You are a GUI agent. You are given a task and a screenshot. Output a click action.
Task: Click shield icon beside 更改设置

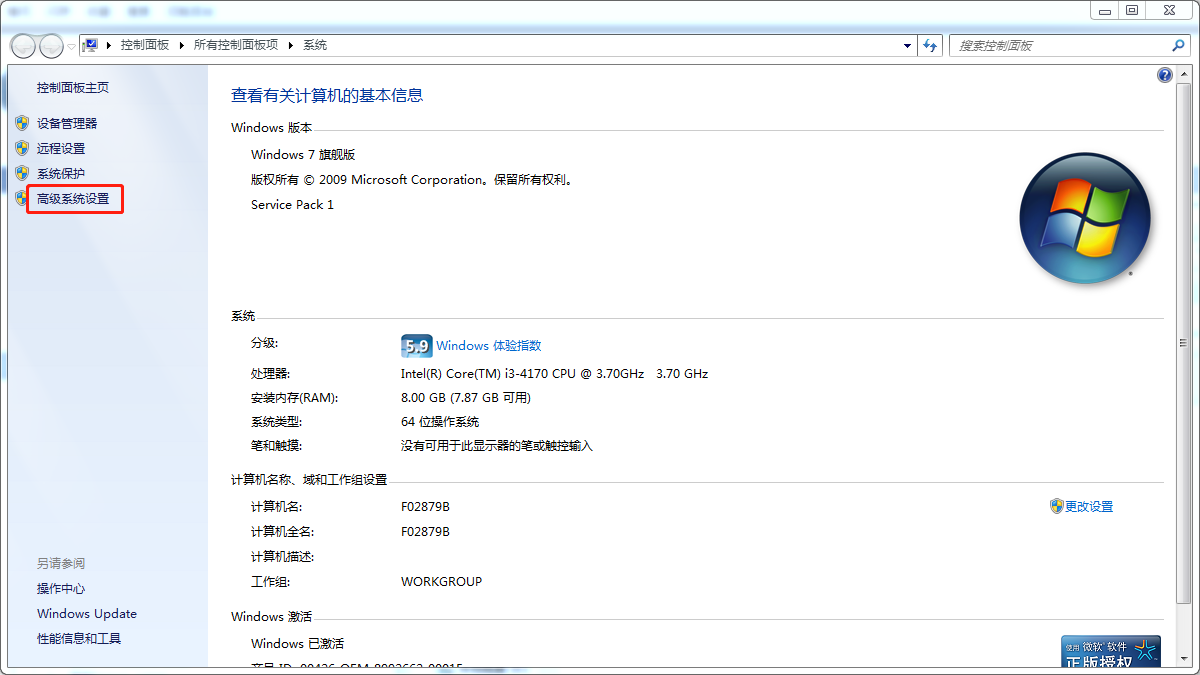coord(1056,507)
